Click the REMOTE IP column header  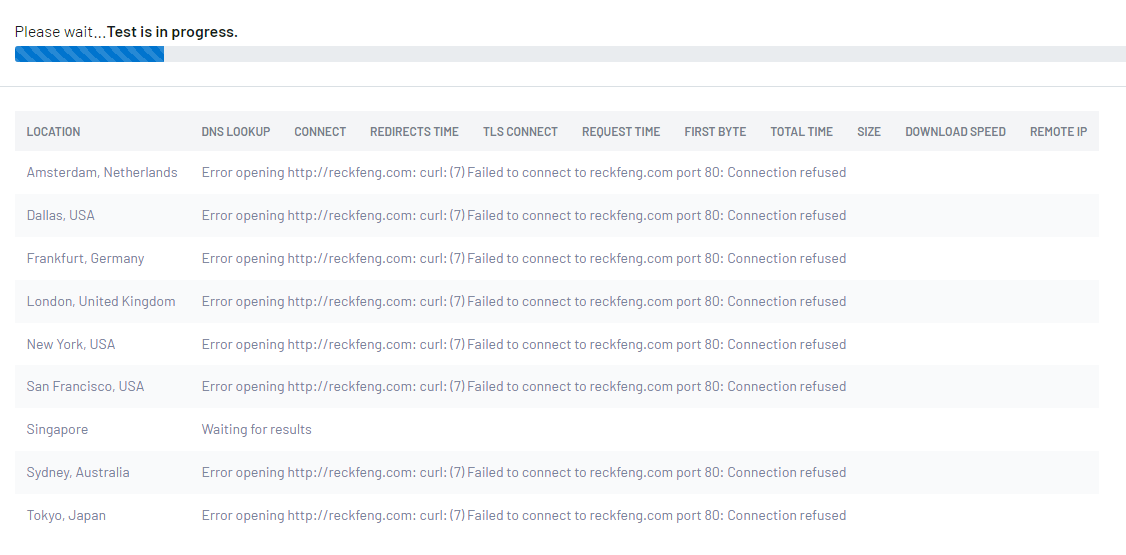point(1058,131)
